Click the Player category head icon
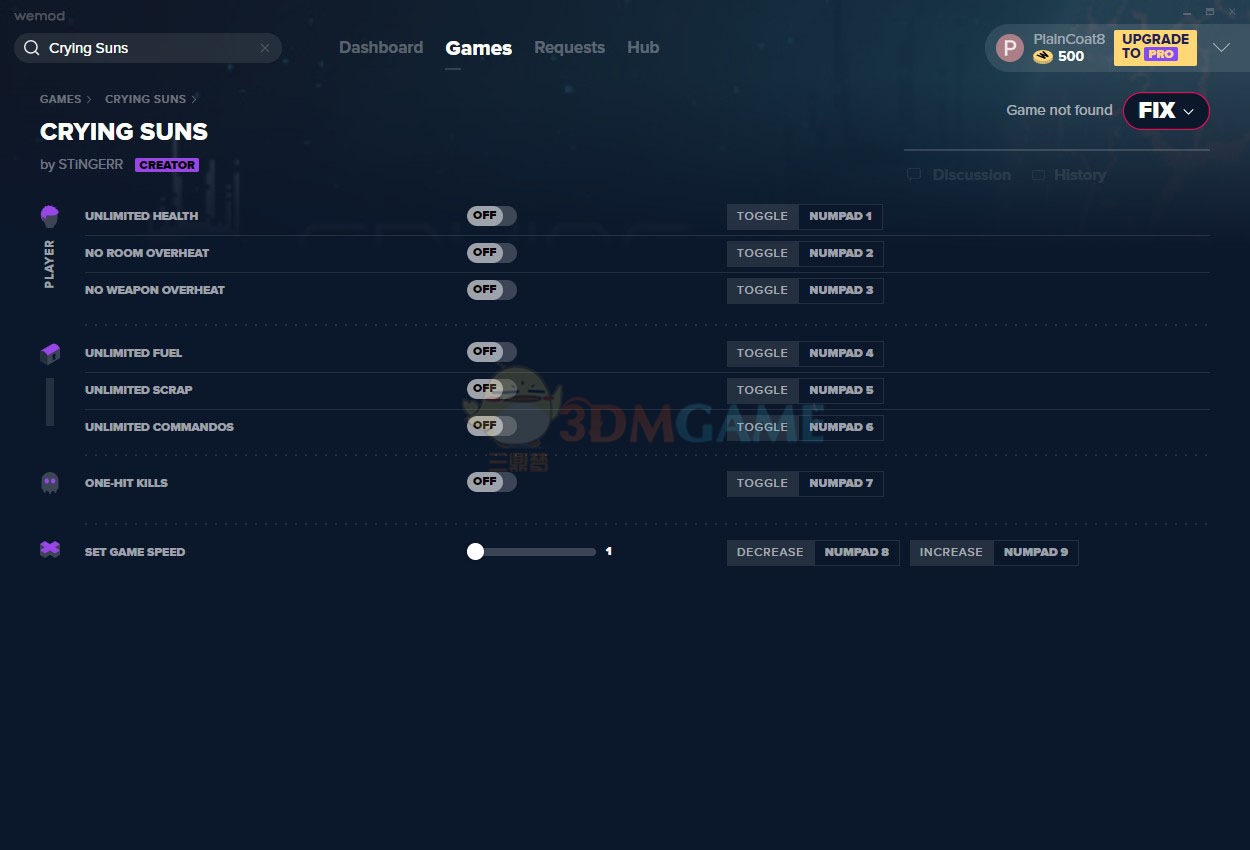 pos(50,216)
